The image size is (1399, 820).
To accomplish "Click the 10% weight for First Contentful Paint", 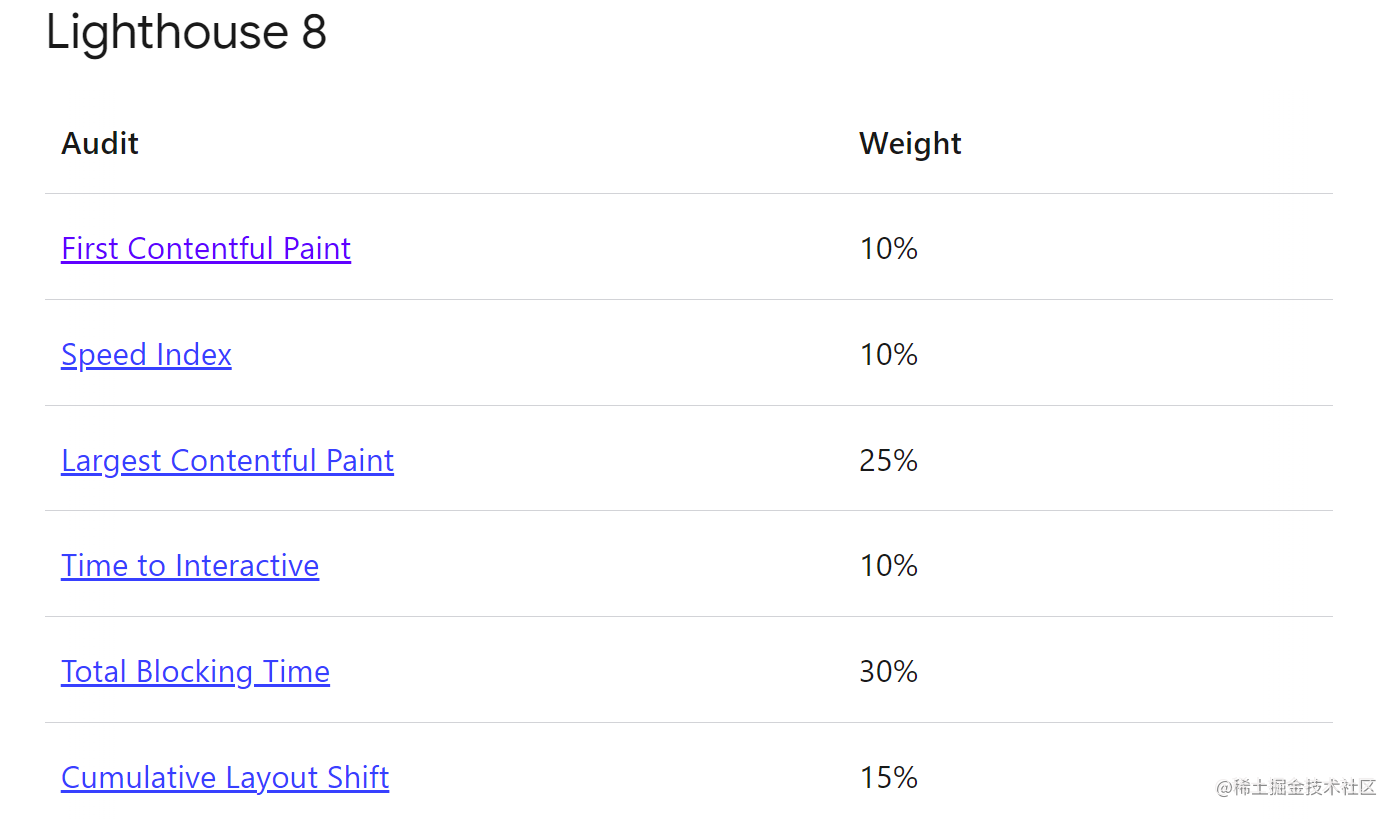I will 888,248.
